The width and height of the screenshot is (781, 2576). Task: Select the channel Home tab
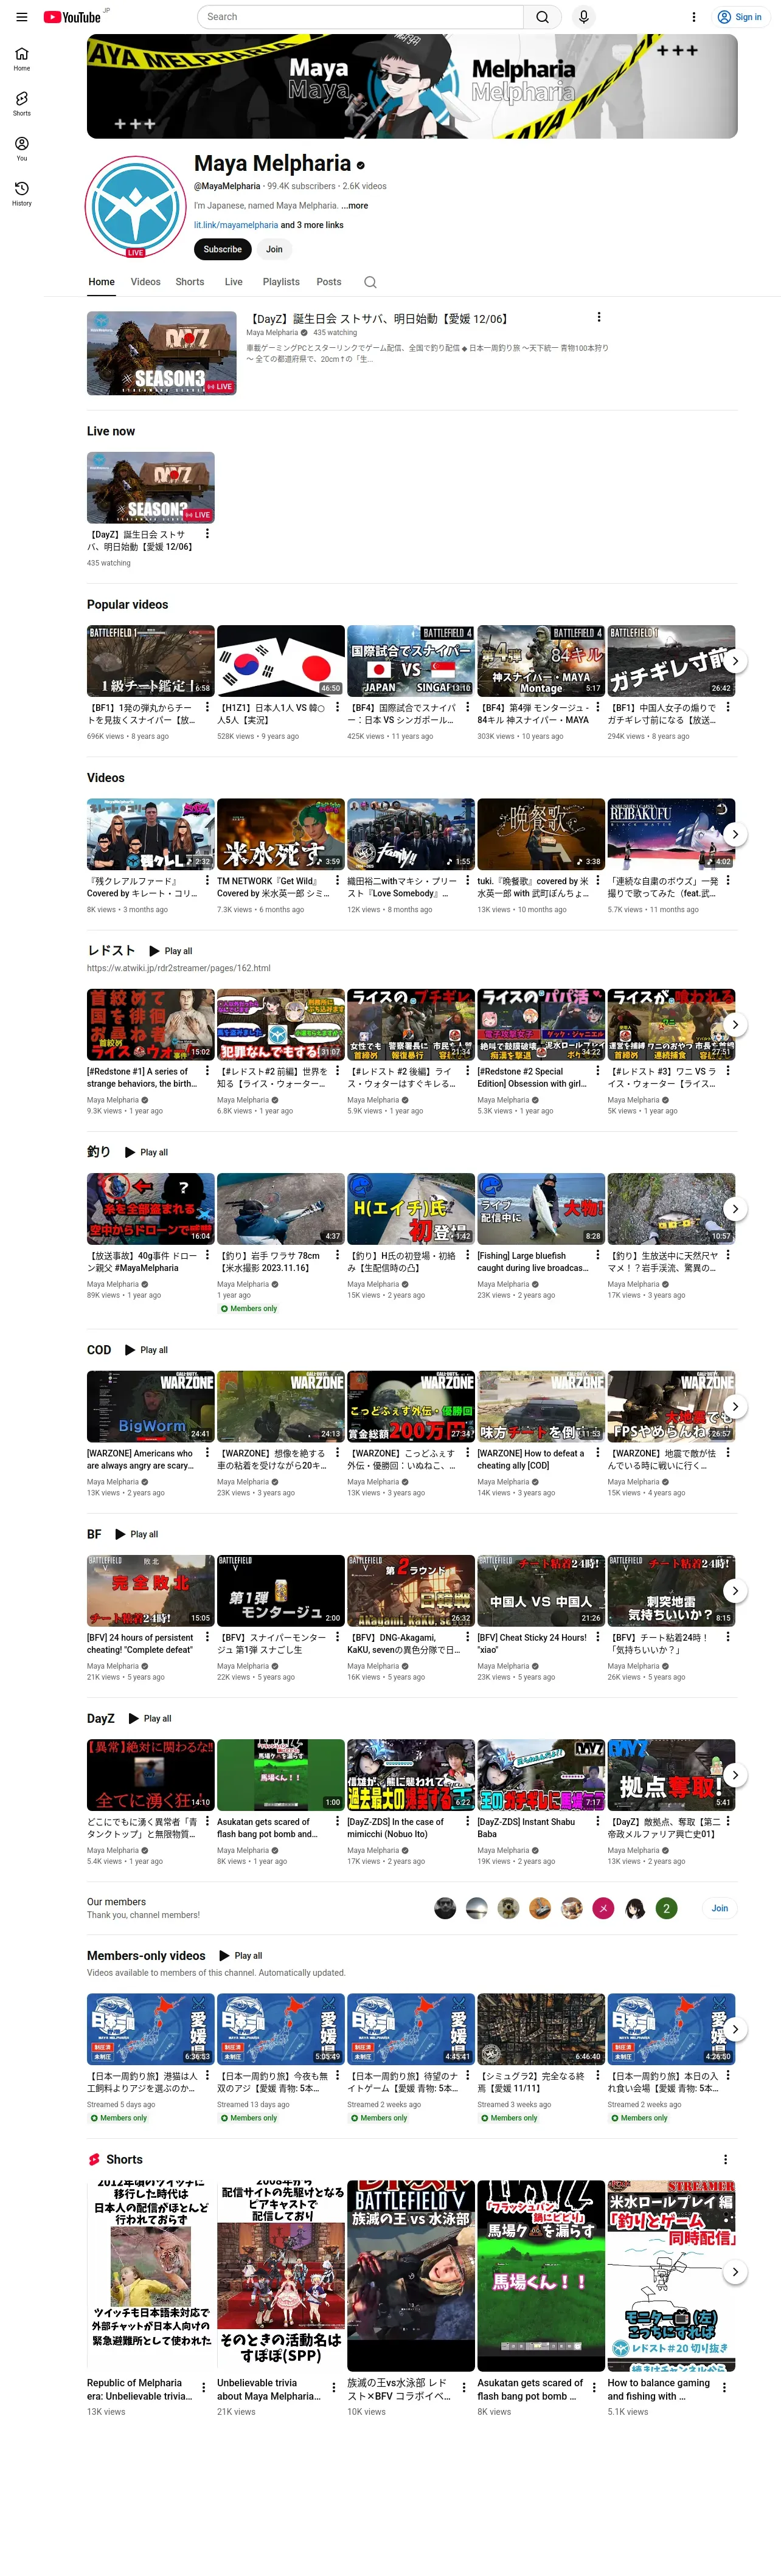(101, 282)
